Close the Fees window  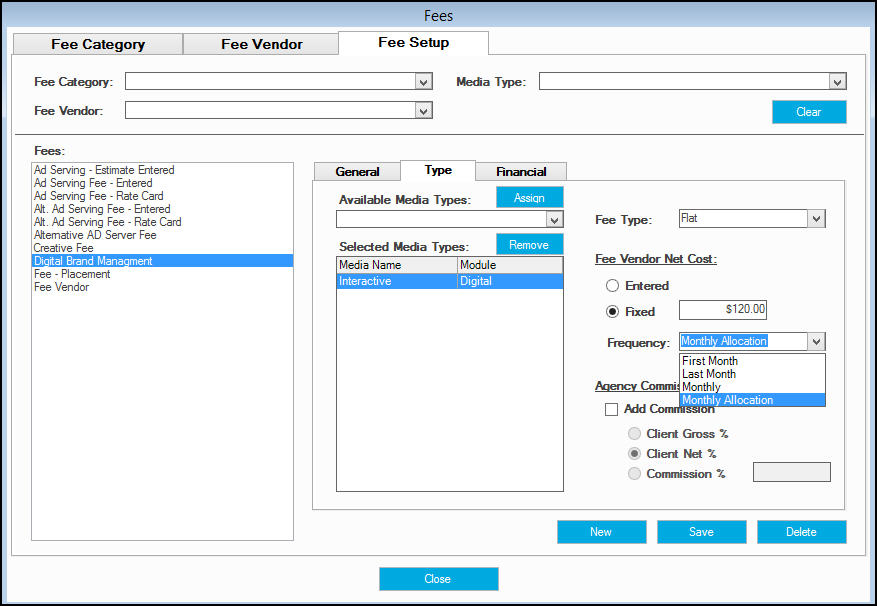tap(438, 579)
